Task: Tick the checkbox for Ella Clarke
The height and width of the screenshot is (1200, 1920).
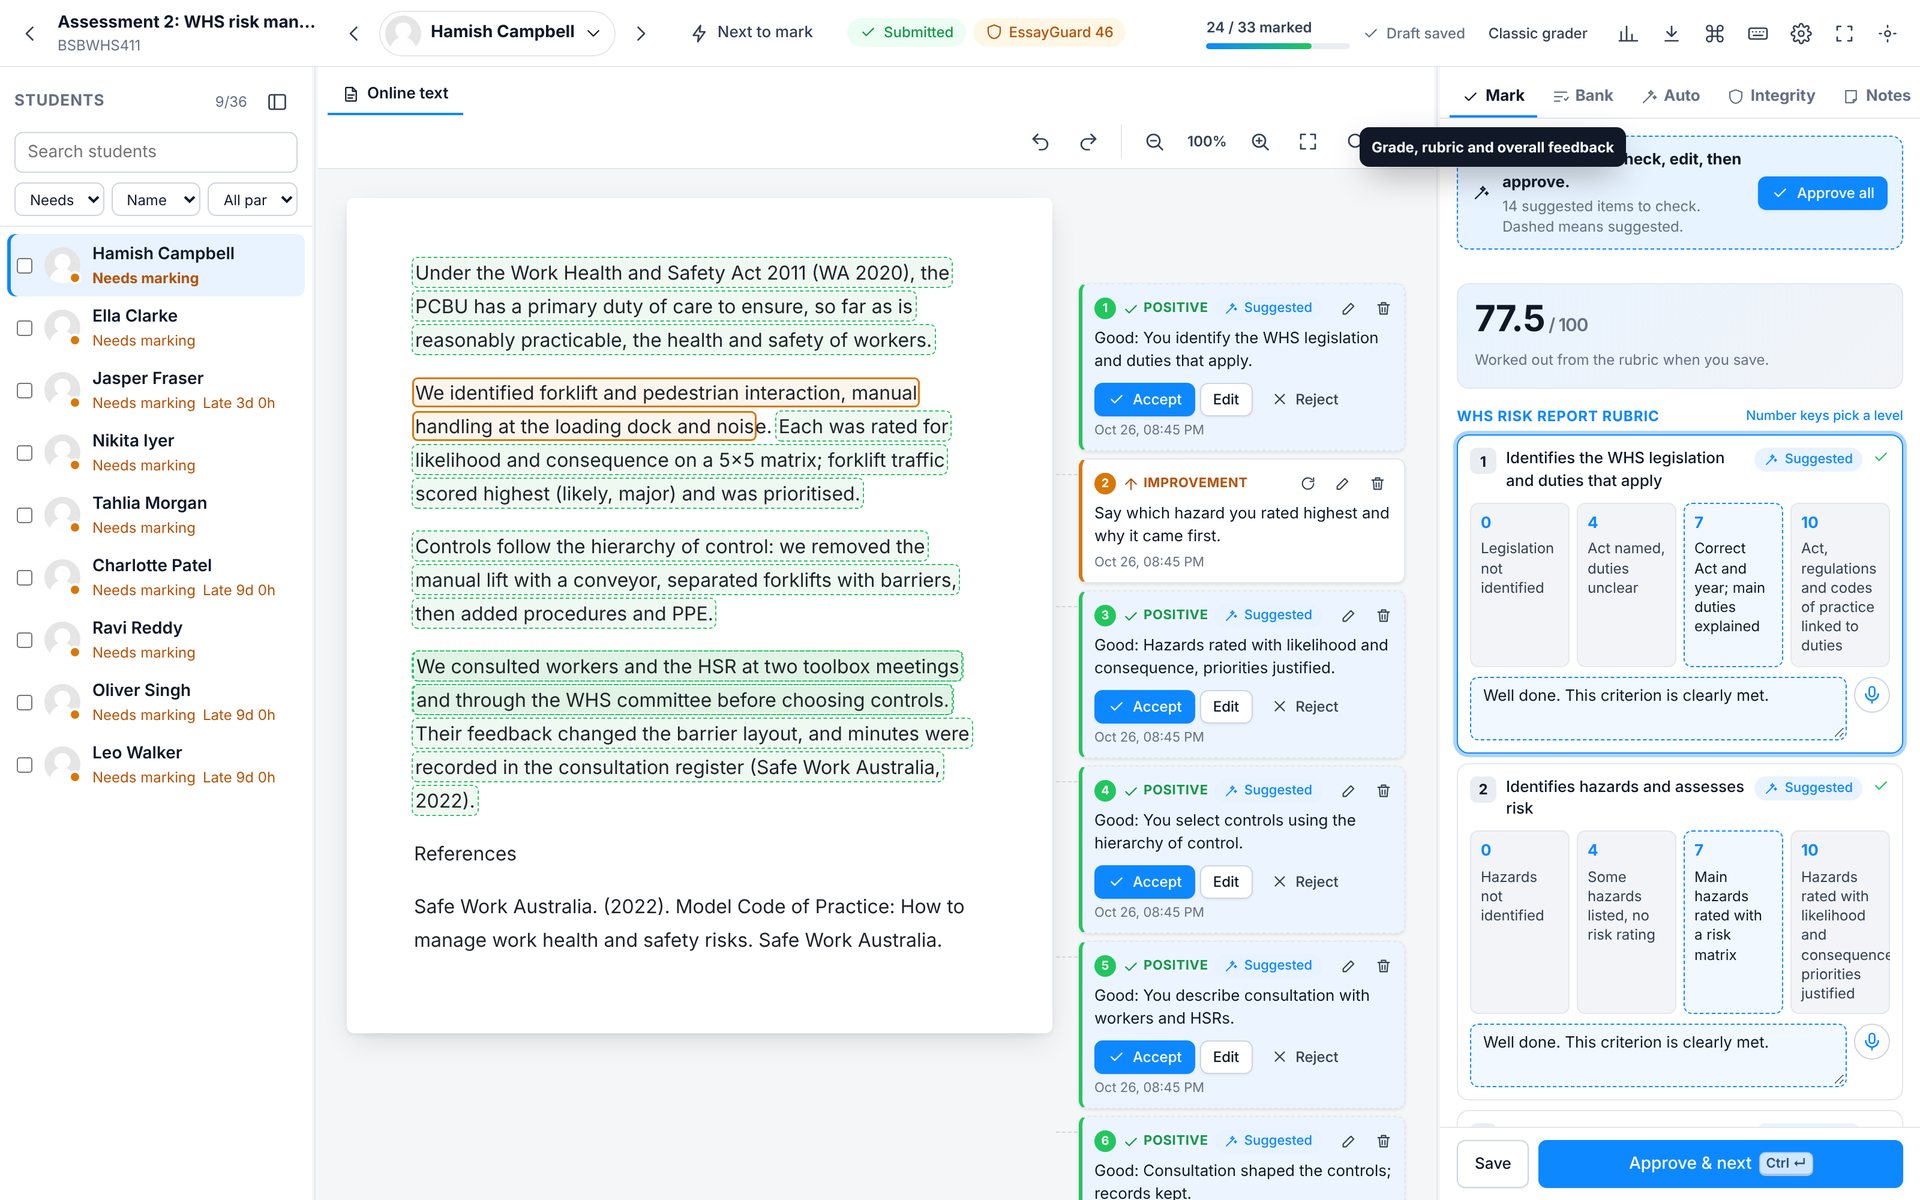Action: pos(25,328)
